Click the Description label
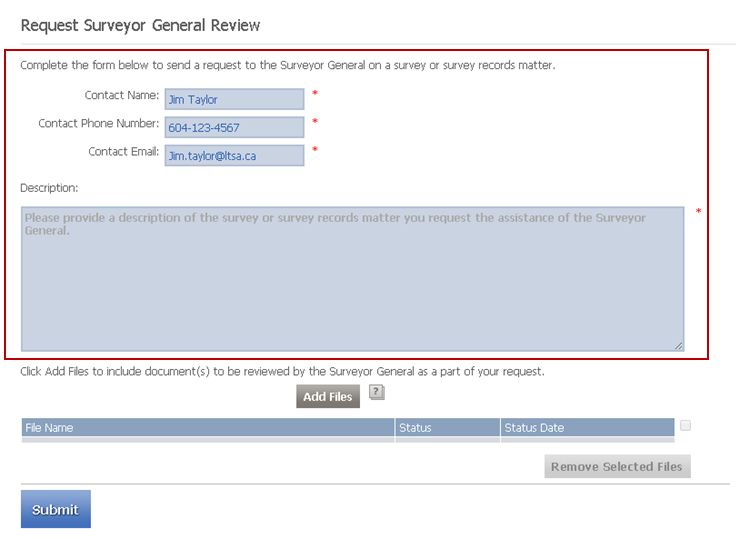 [x=49, y=188]
